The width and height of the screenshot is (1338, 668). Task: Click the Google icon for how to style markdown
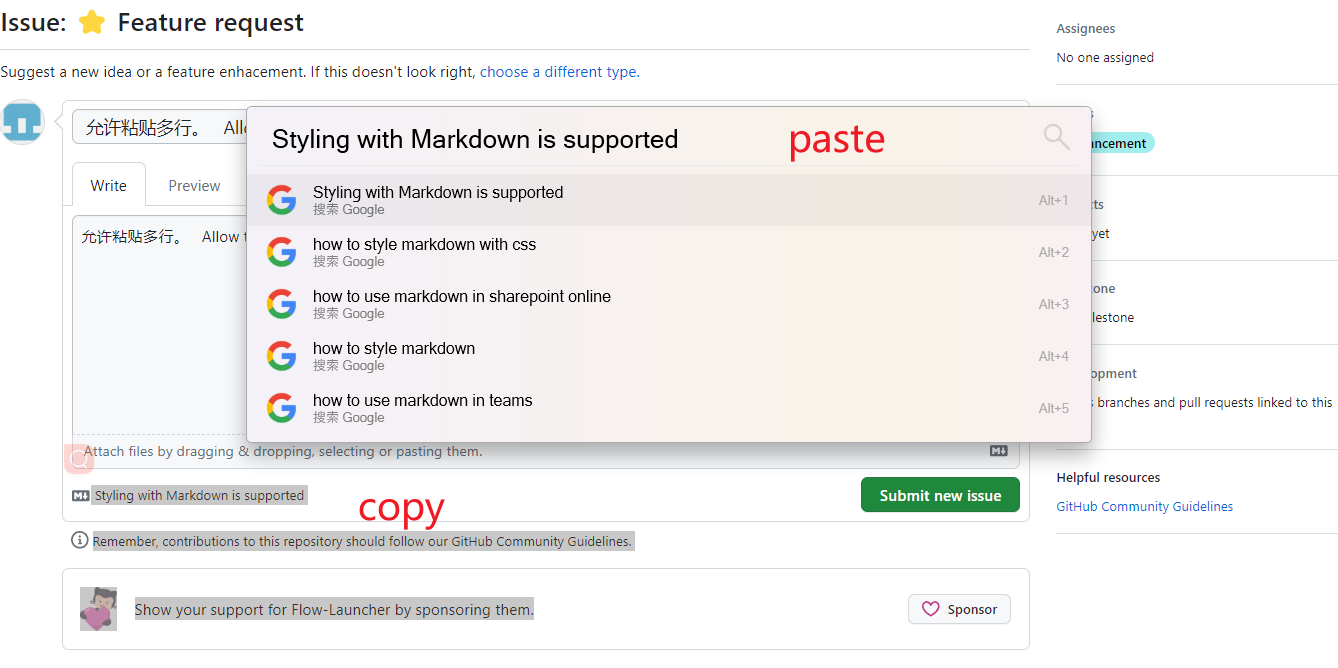pyautogui.click(x=282, y=355)
